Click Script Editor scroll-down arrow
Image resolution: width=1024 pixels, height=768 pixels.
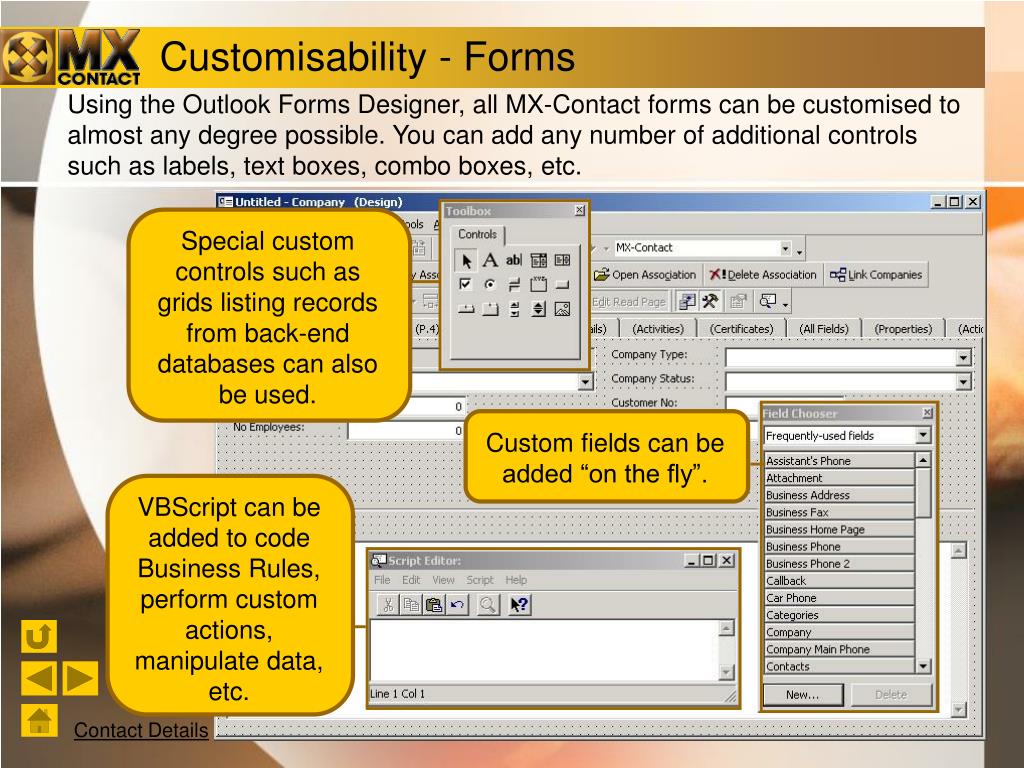[726, 672]
